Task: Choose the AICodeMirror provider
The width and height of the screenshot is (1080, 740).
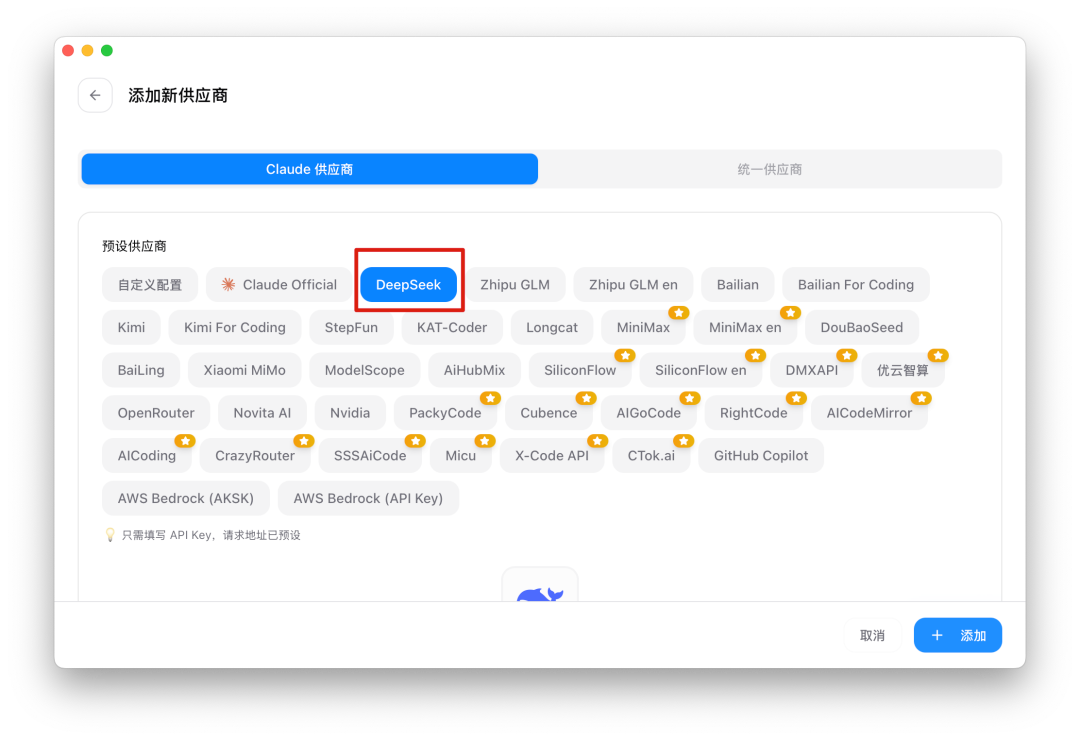Action: tap(869, 413)
